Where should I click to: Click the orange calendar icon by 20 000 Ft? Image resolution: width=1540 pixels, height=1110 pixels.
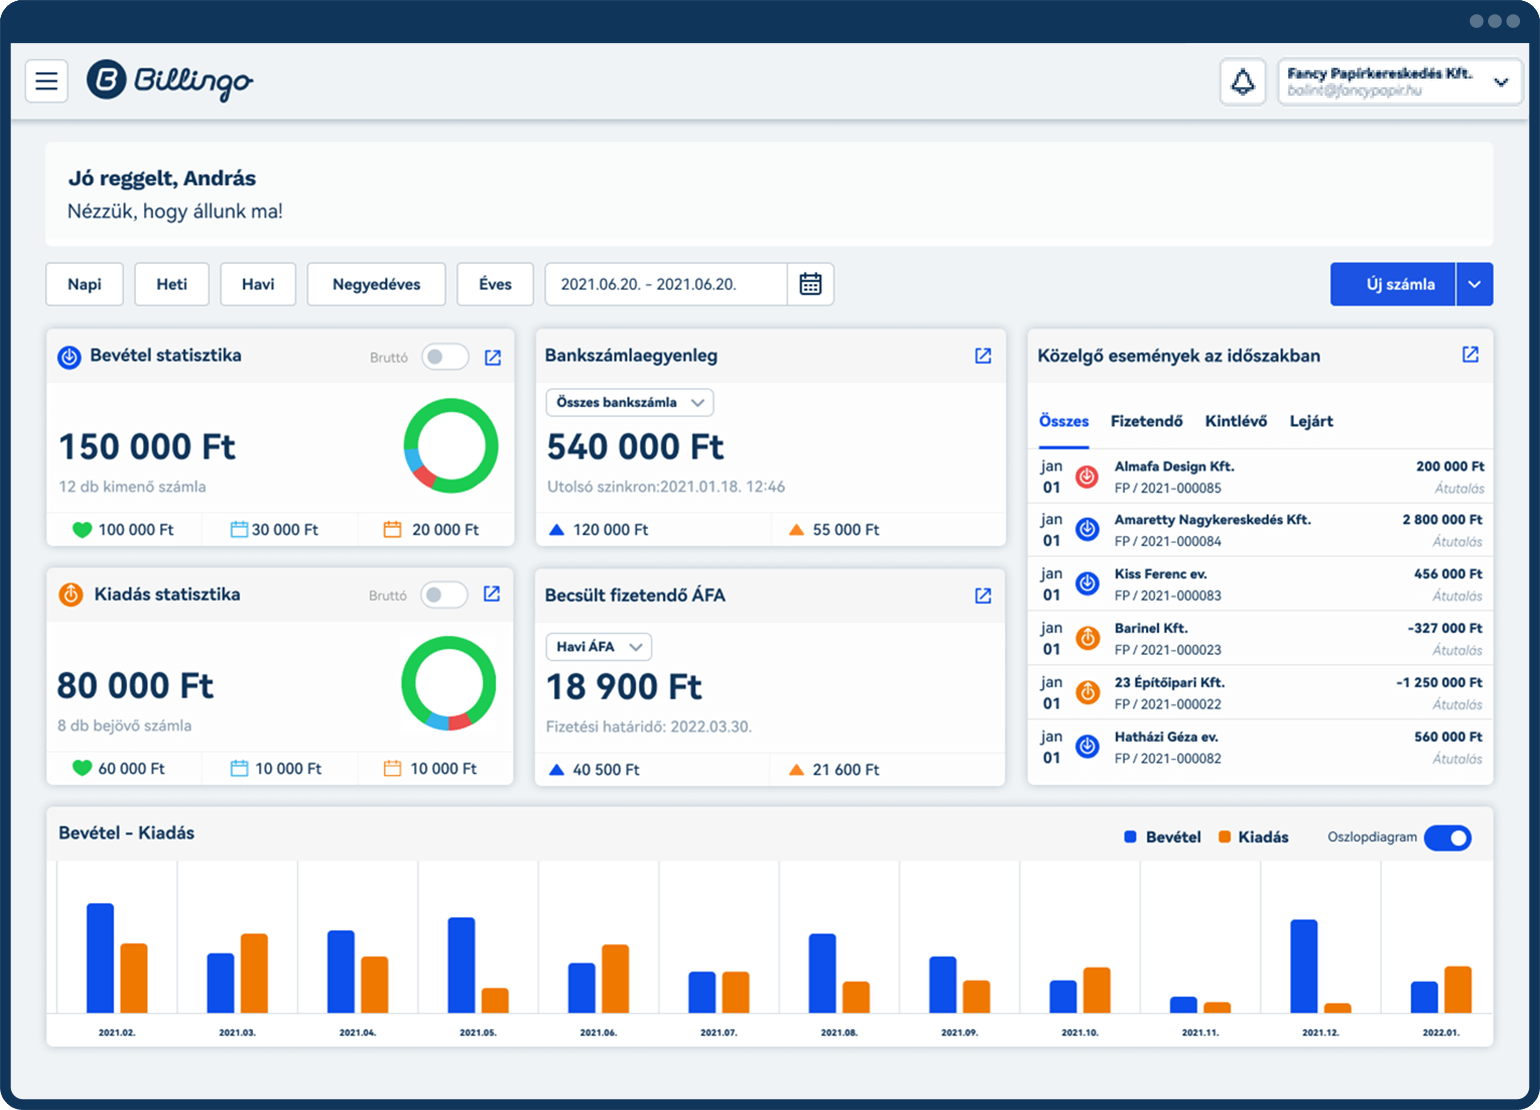[x=392, y=529]
